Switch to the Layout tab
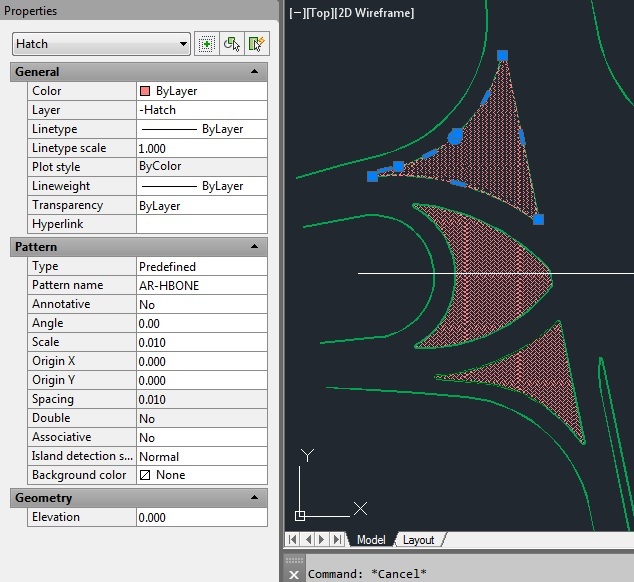Viewport: 634px width, 582px height. [x=418, y=540]
